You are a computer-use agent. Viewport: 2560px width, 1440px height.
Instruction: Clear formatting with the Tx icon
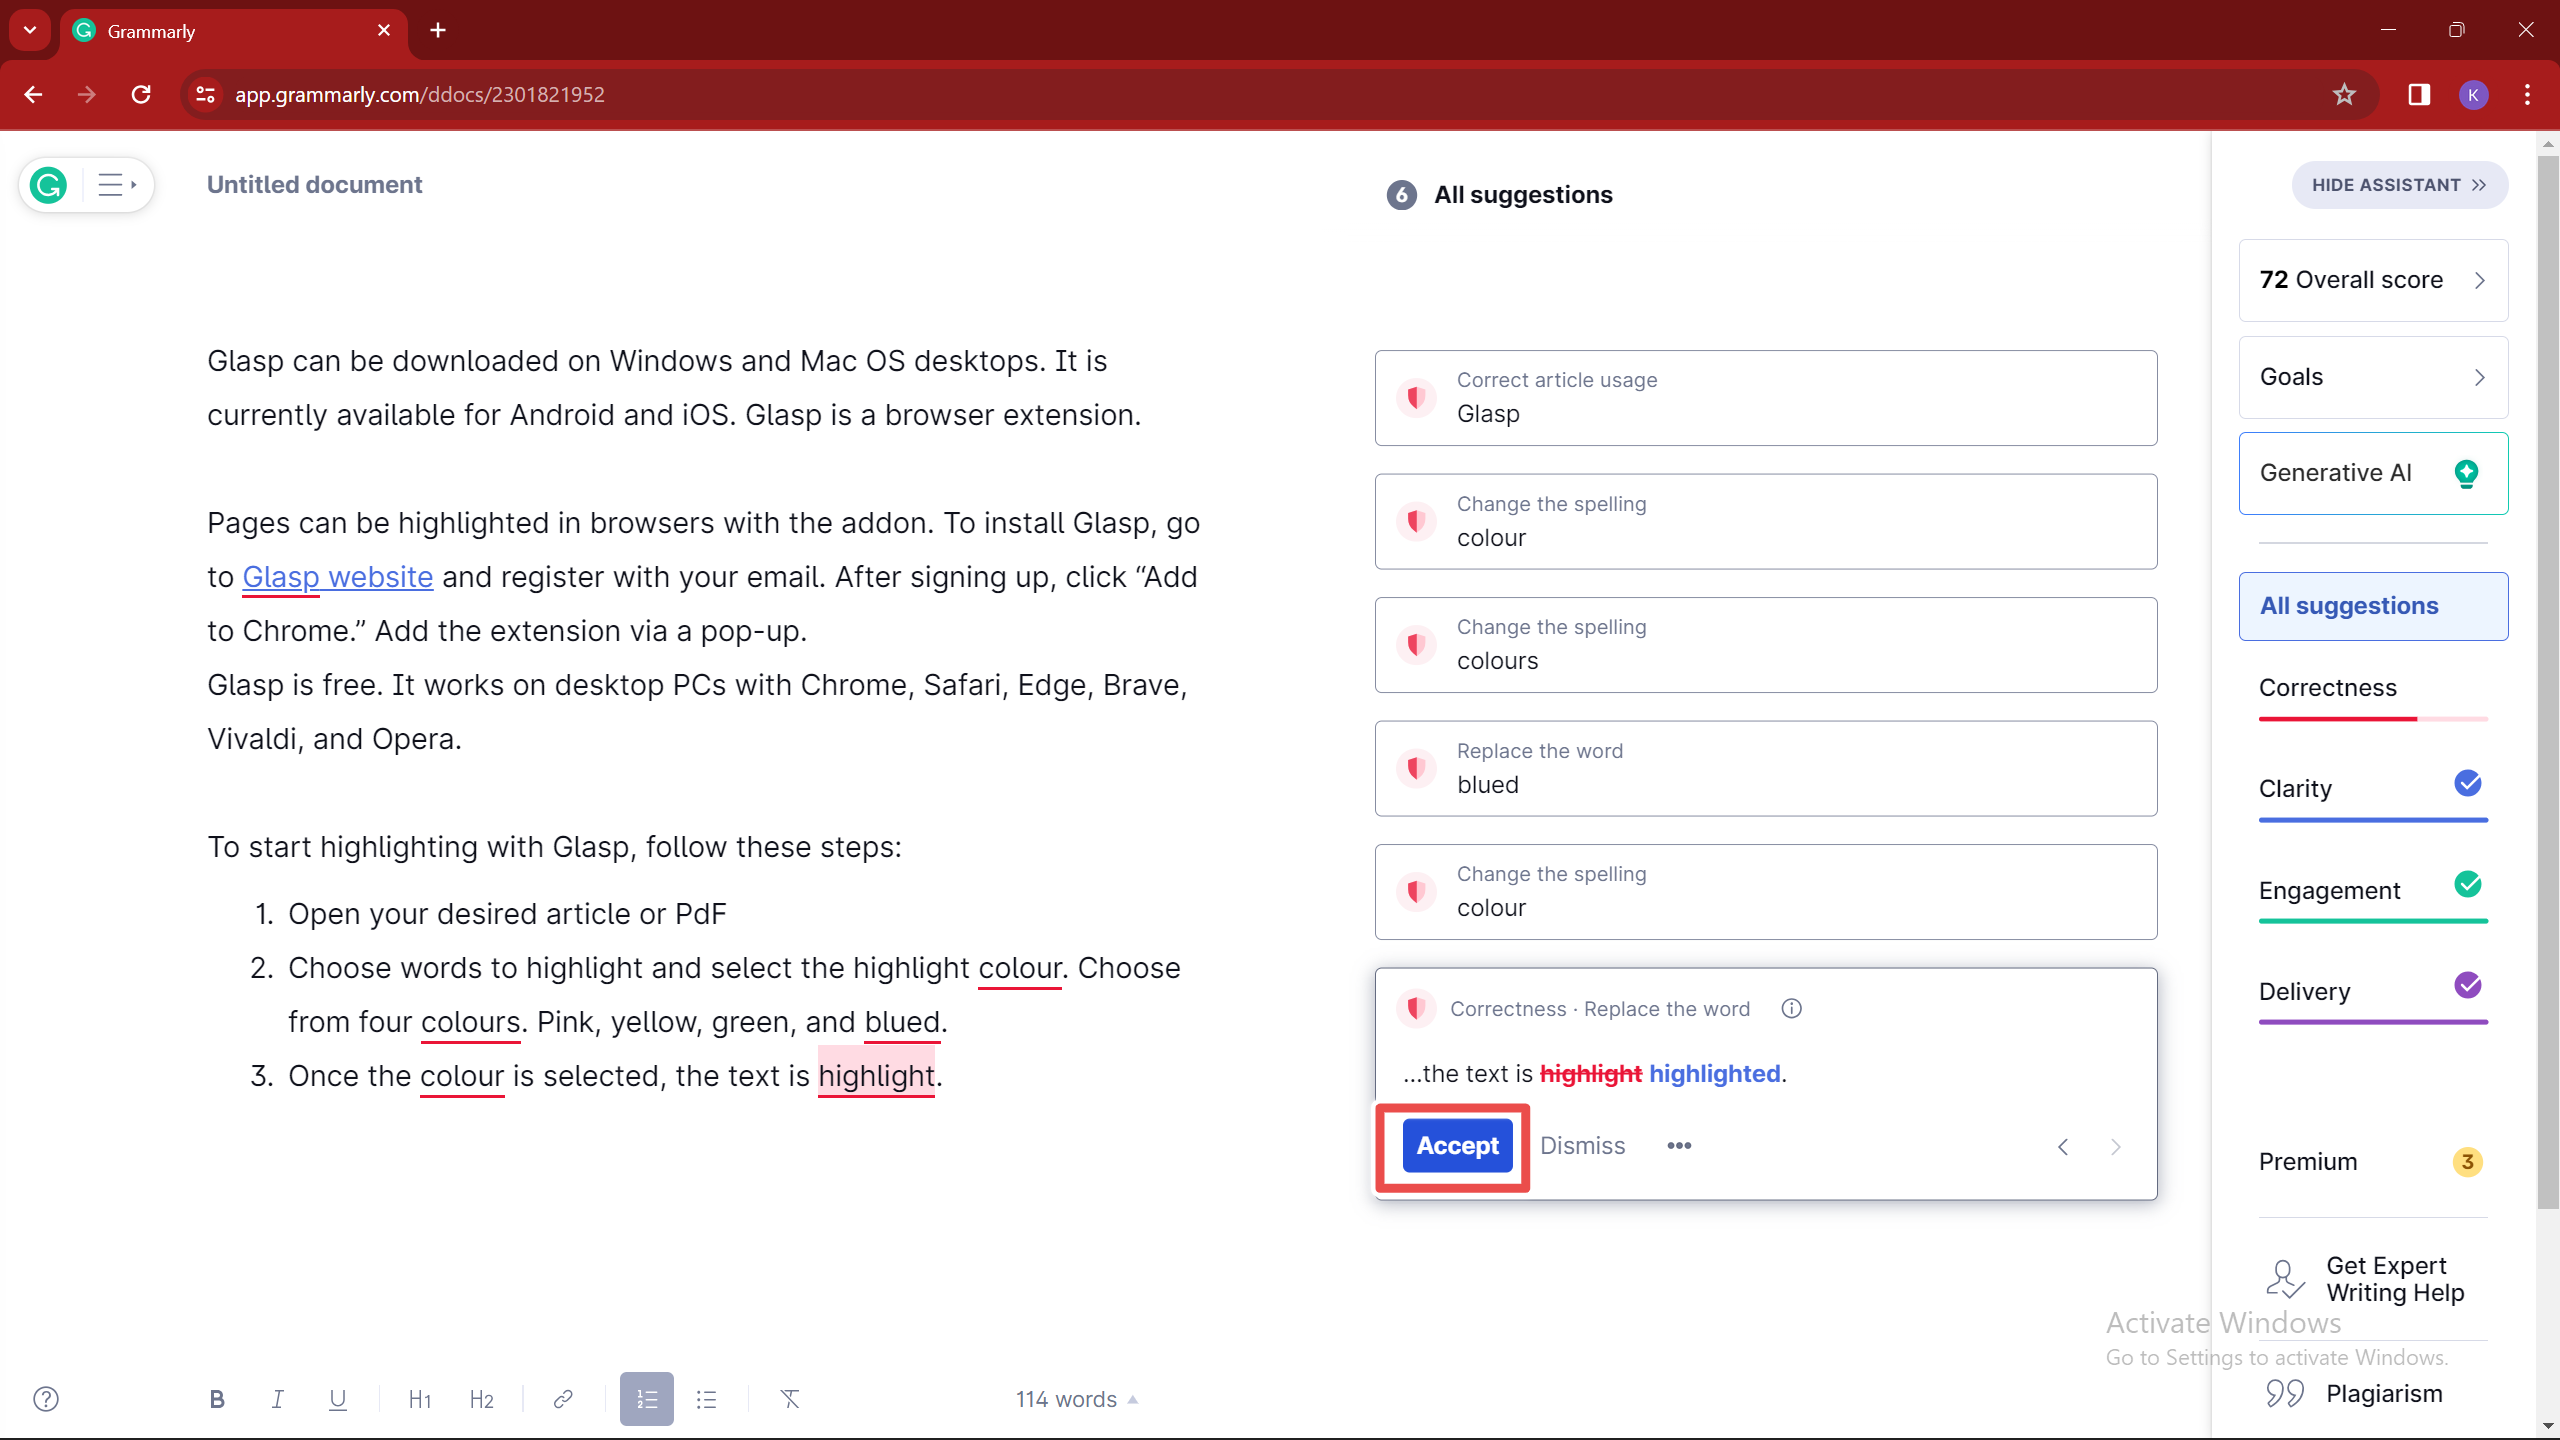point(790,1399)
